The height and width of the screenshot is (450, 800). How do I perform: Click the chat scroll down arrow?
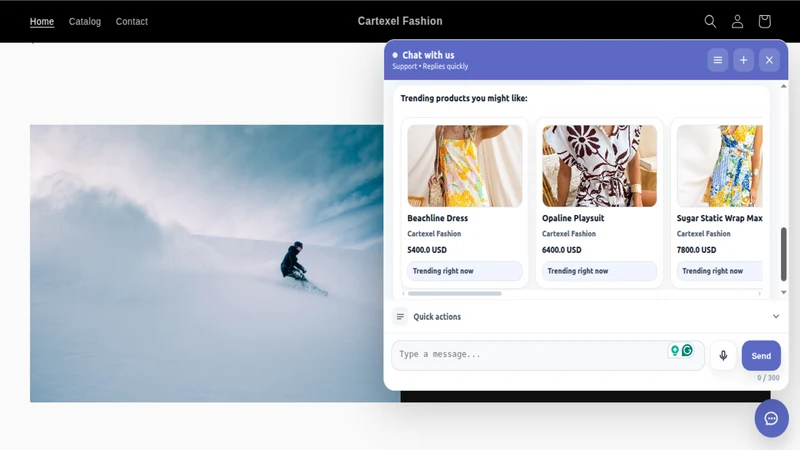[x=784, y=292]
